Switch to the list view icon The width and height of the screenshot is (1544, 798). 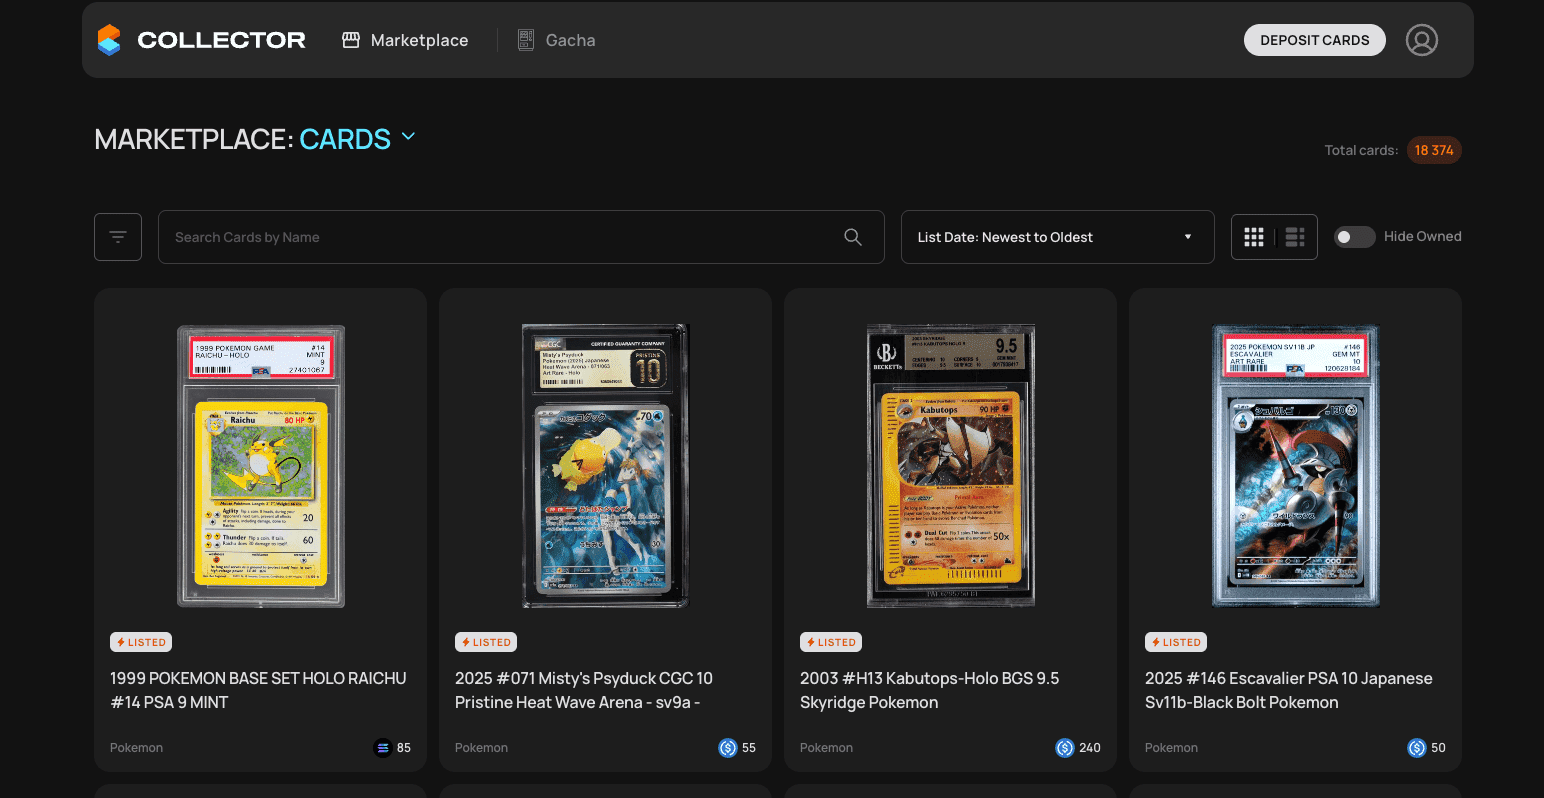point(1294,237)
